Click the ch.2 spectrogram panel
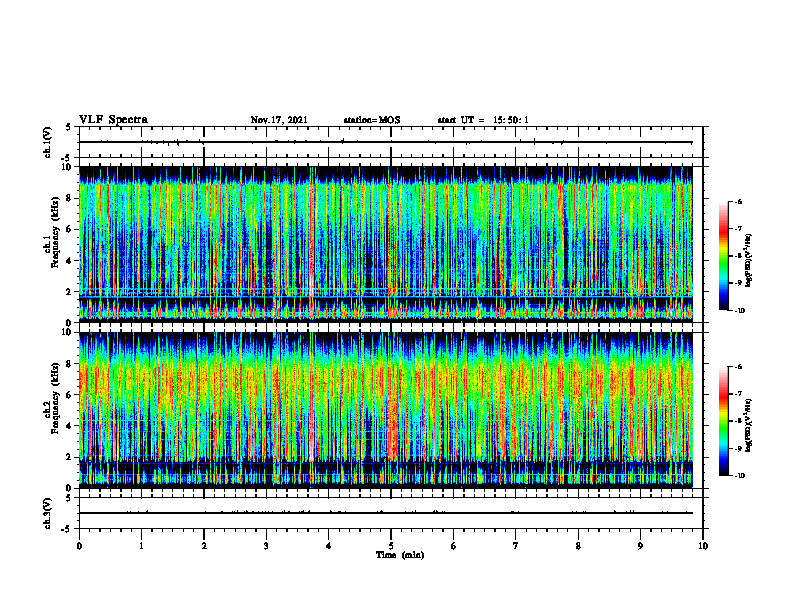 point(386,410)
